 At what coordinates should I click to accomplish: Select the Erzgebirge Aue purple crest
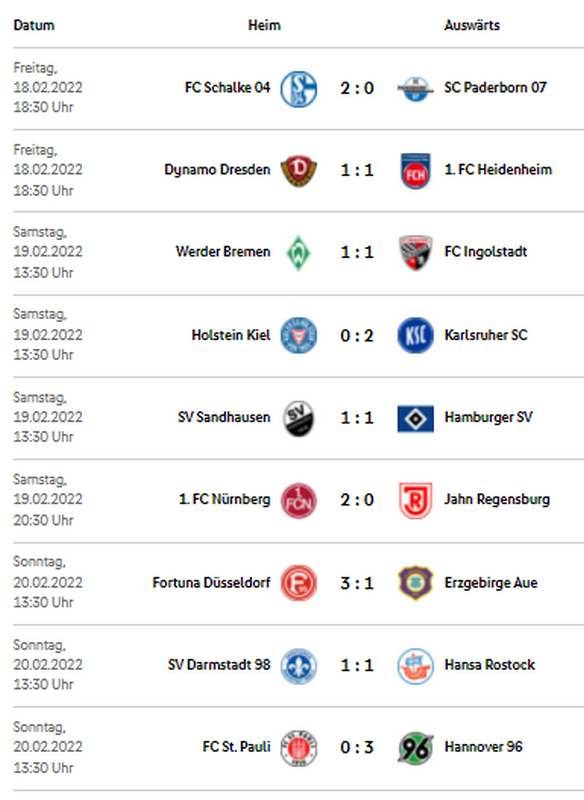[x=415, y=583]
